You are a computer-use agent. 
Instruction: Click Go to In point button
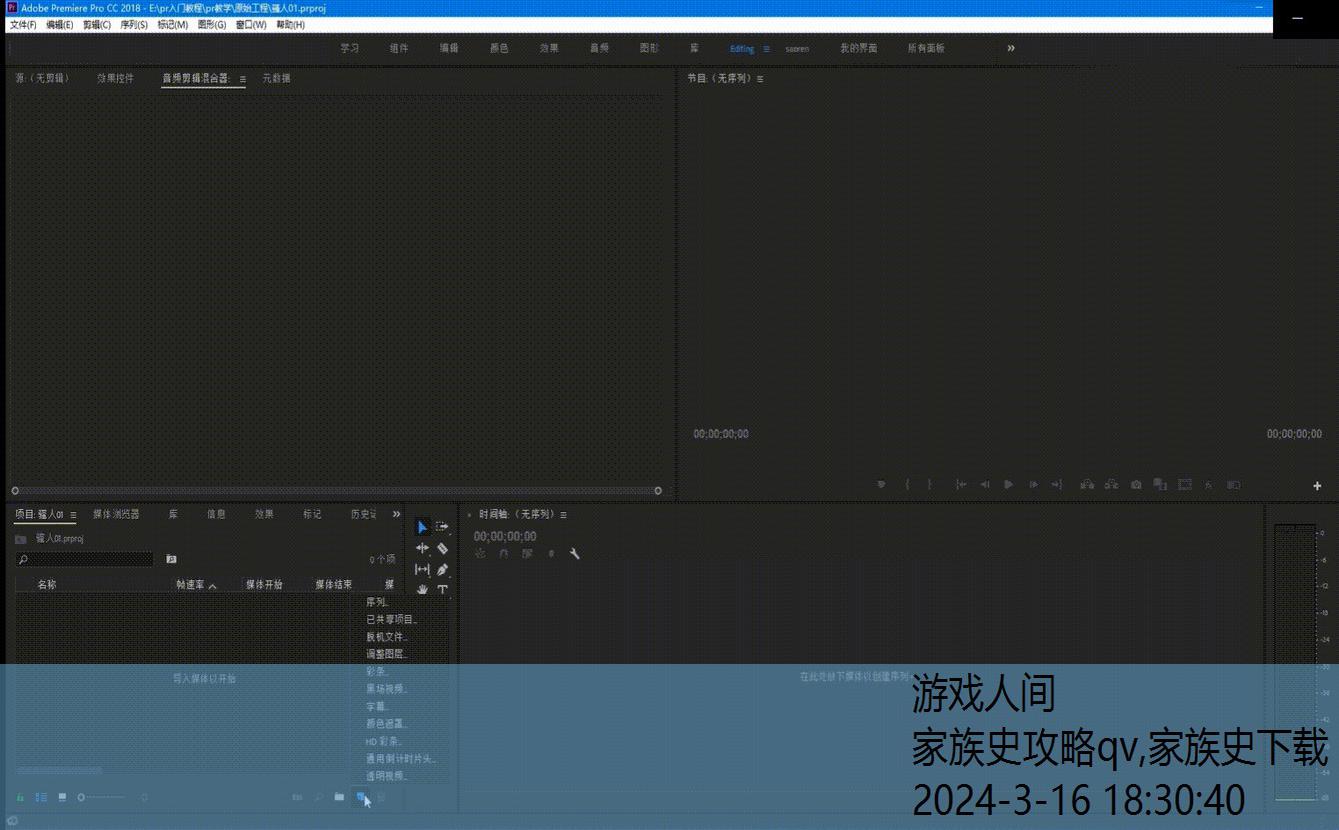961,484
